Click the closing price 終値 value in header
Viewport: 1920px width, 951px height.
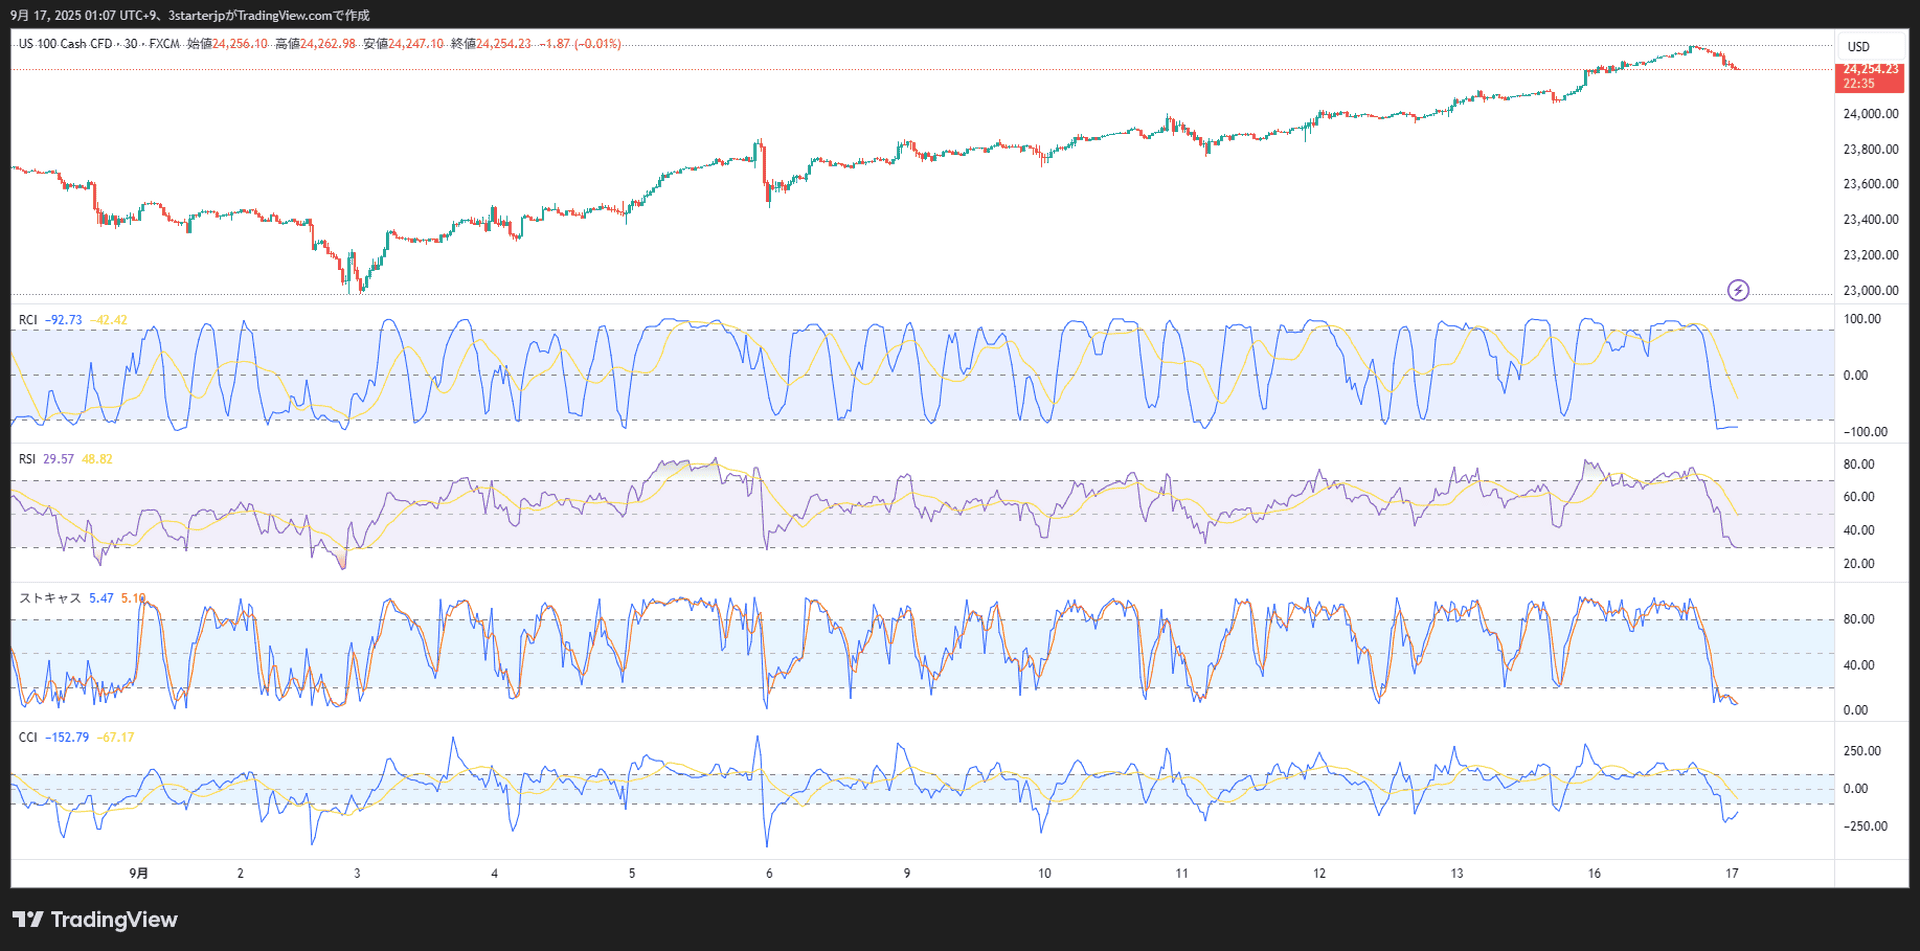[503, 44]
